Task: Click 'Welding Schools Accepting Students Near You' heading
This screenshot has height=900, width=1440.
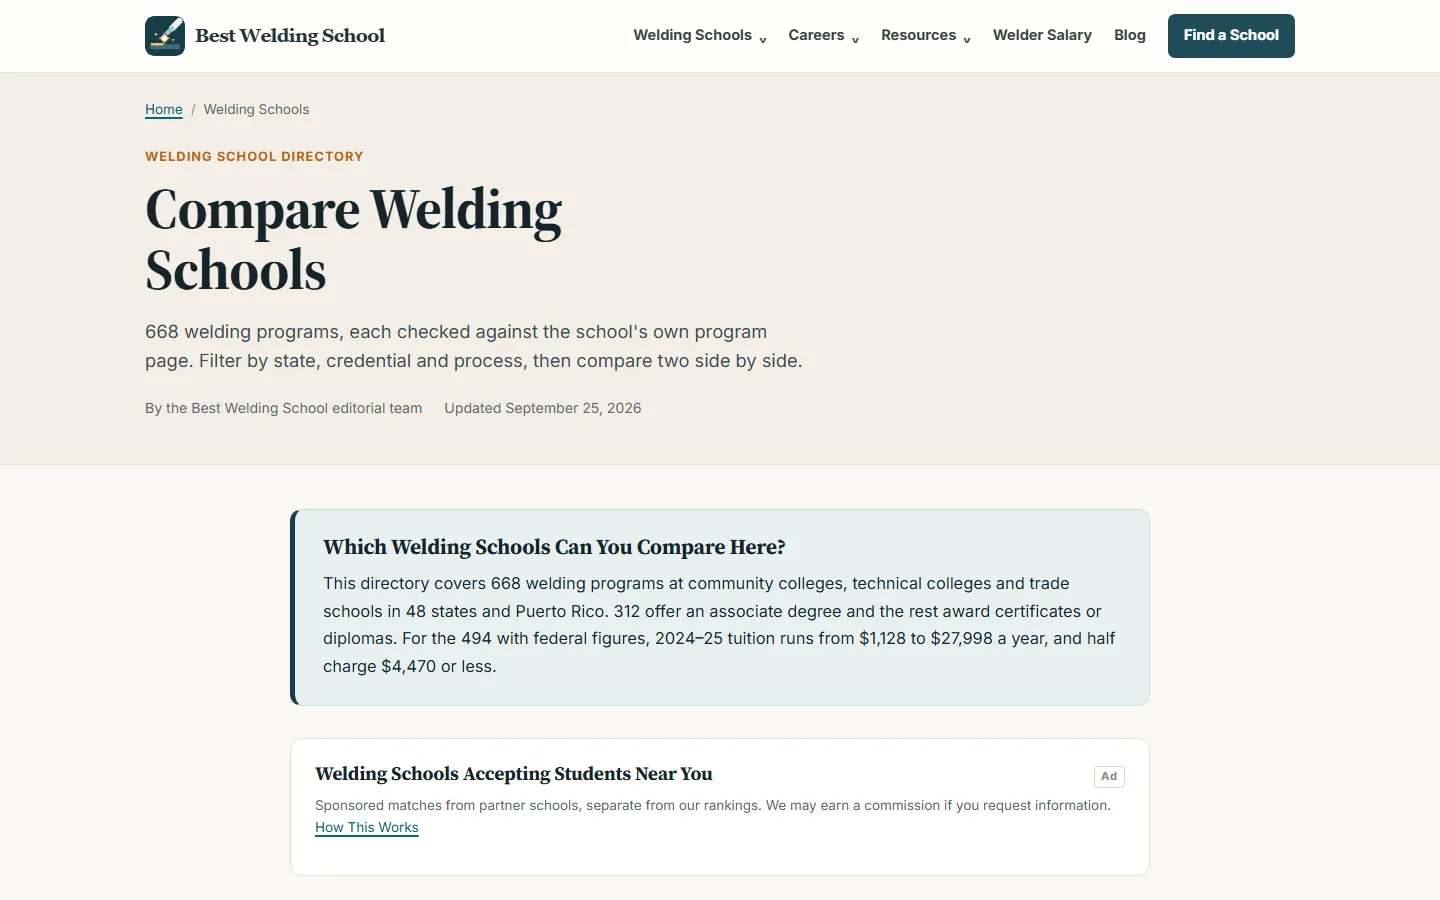Action: pyautogui.click(x=514, y=774)
